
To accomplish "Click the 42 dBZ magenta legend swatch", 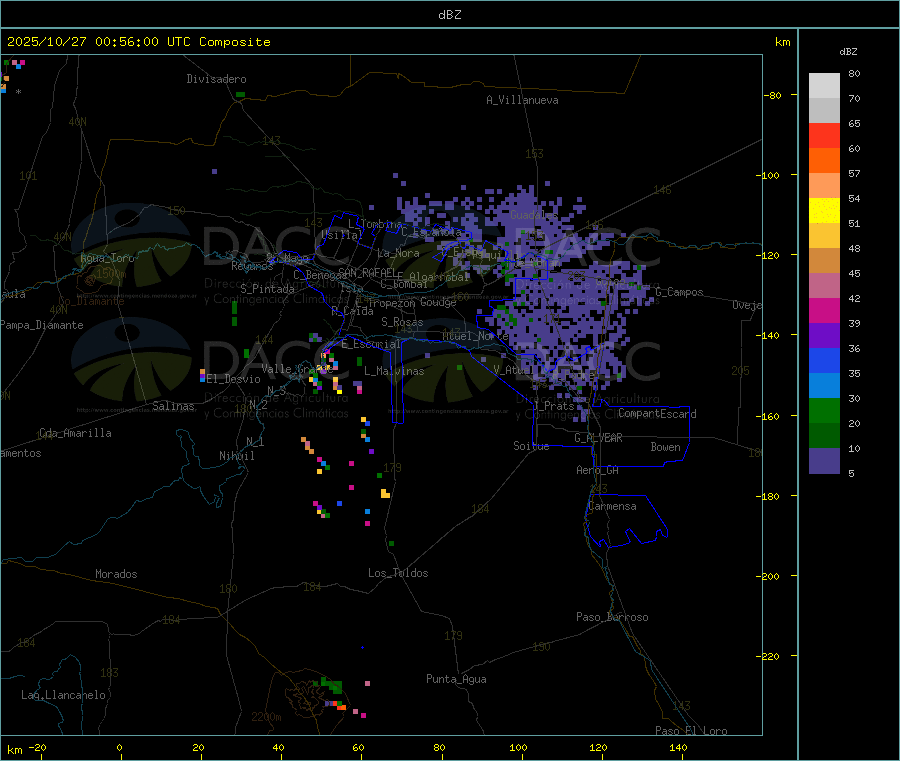I will click(x=824, y=310).
